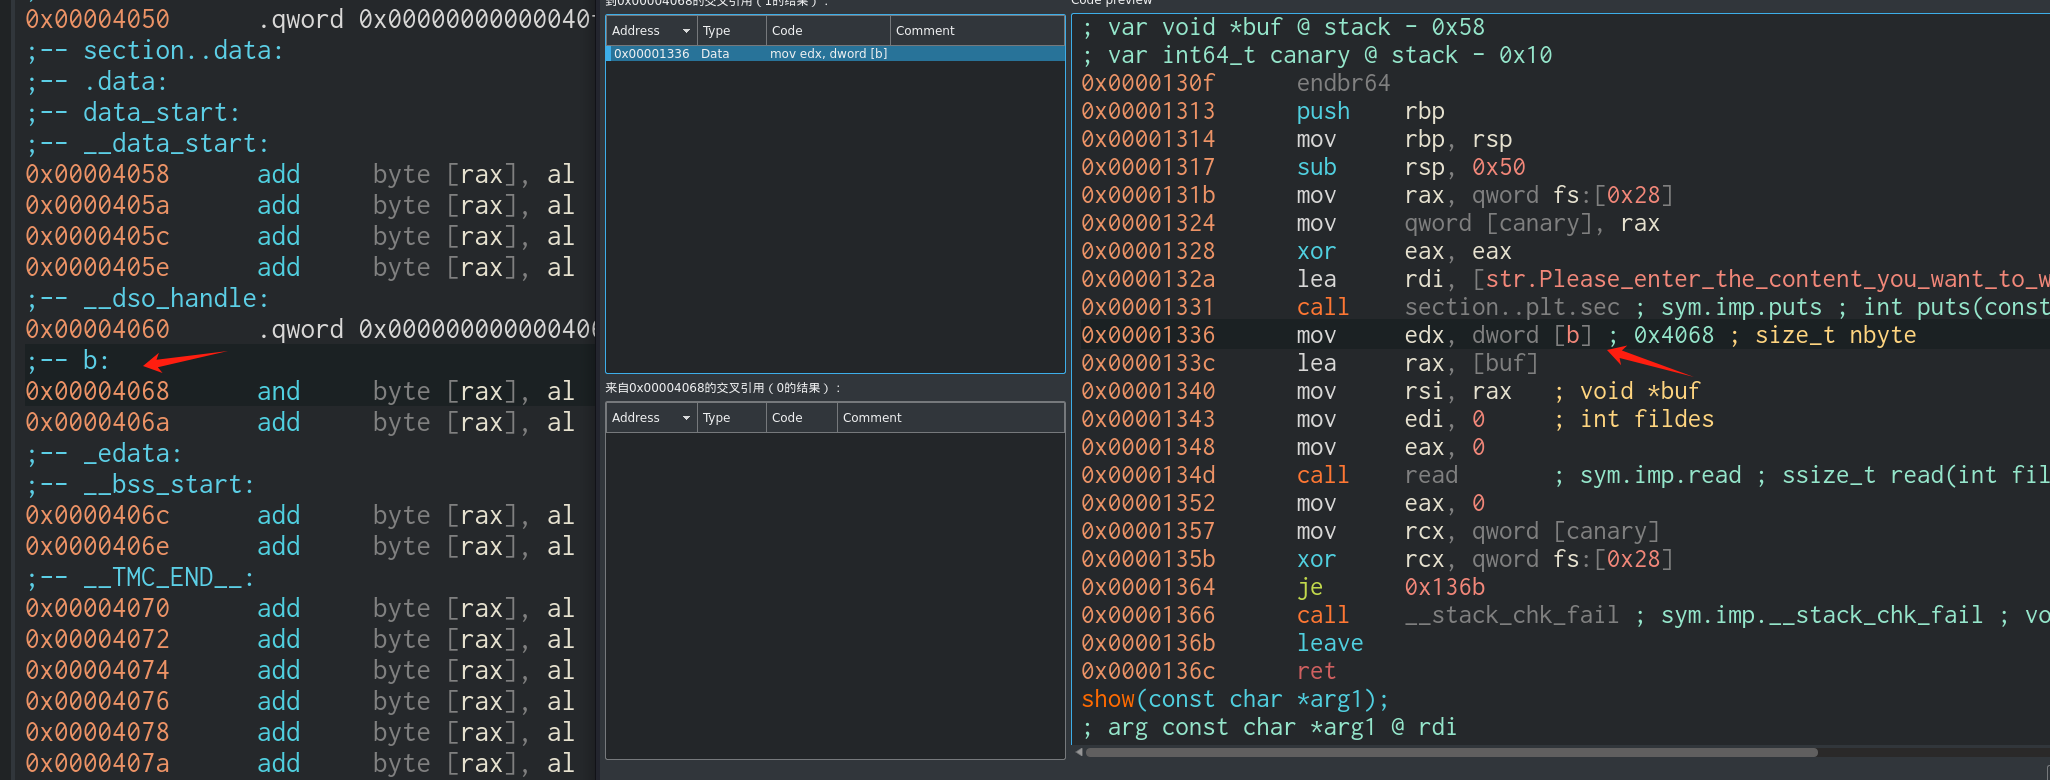Click the '; int fildes' comment
This screenshot has width=2050, height=780.
1634,419
